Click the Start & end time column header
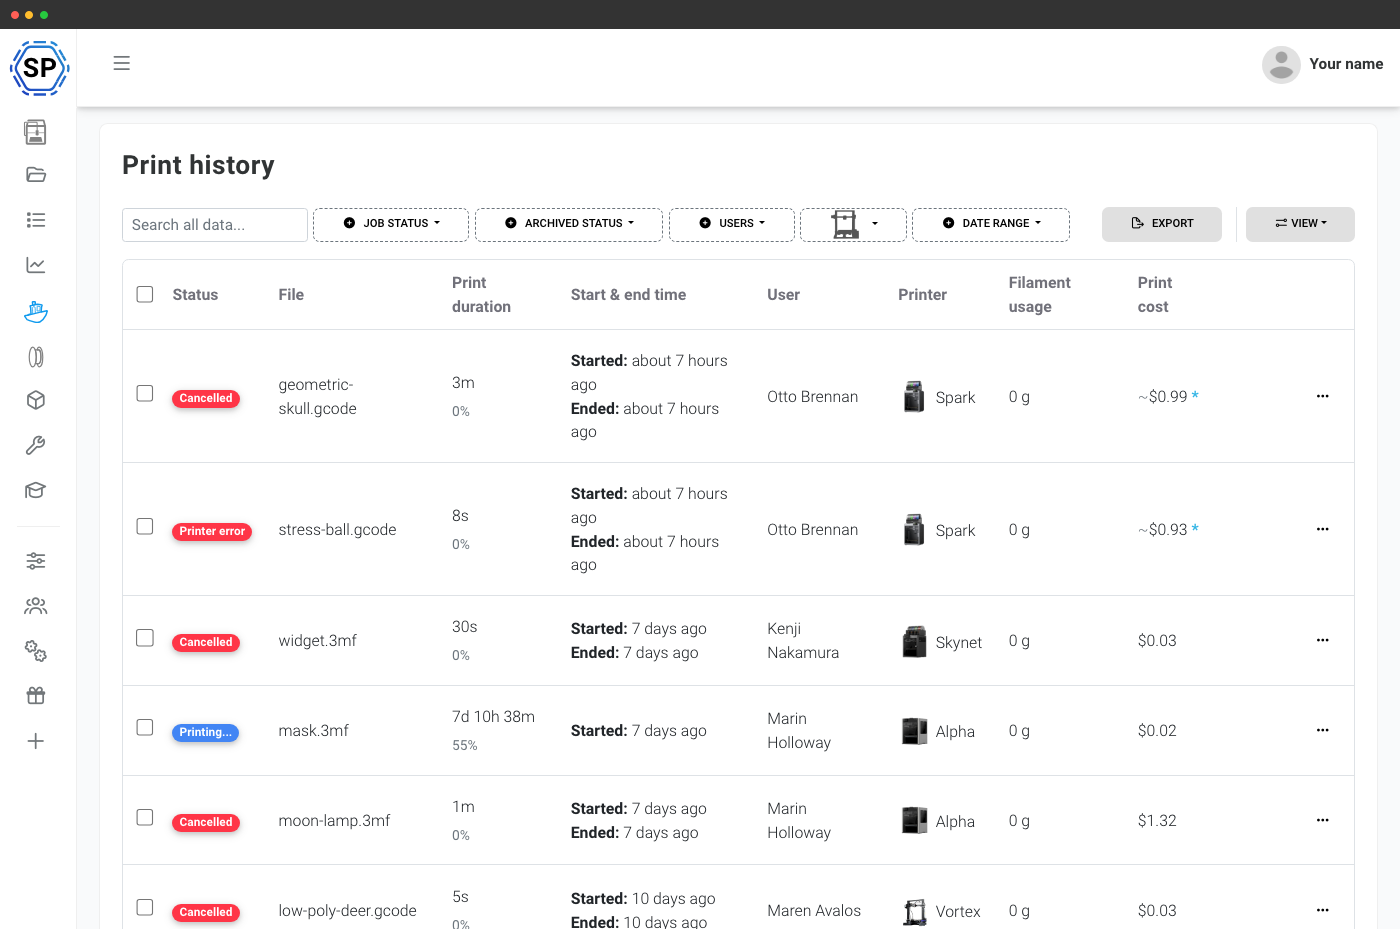Screen dimensions: 1400x929 [x=628, y=295]
